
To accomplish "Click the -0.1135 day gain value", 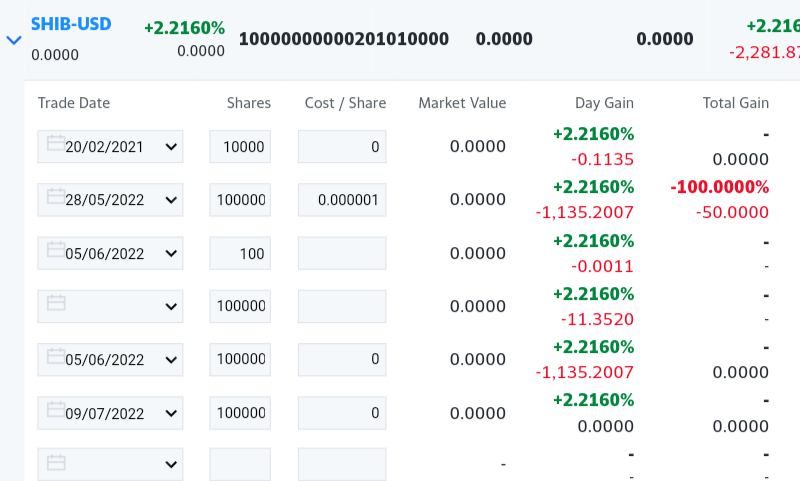I will [x=602, y=159].
